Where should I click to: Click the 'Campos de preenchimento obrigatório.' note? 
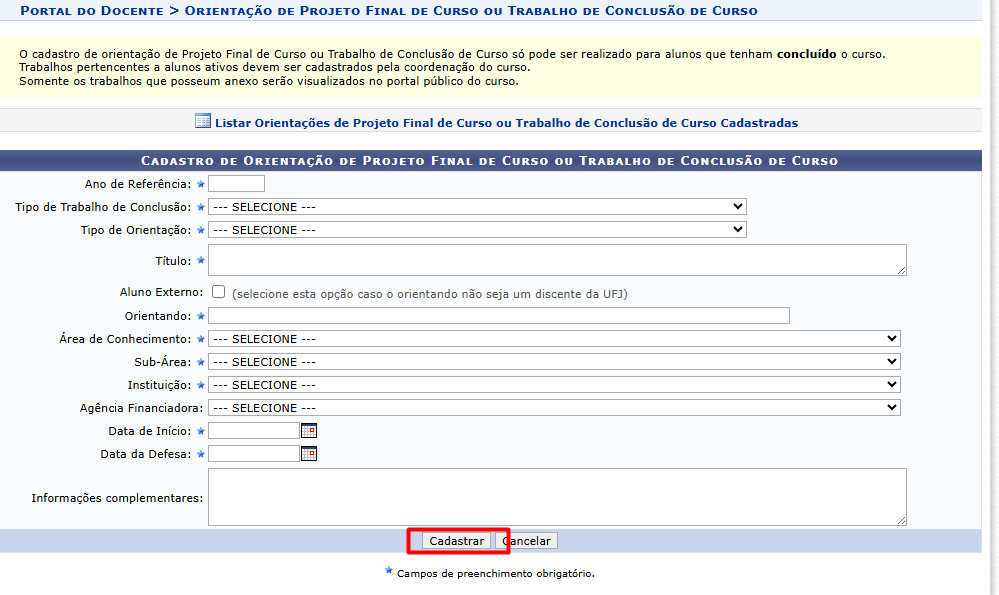[496, 573]
